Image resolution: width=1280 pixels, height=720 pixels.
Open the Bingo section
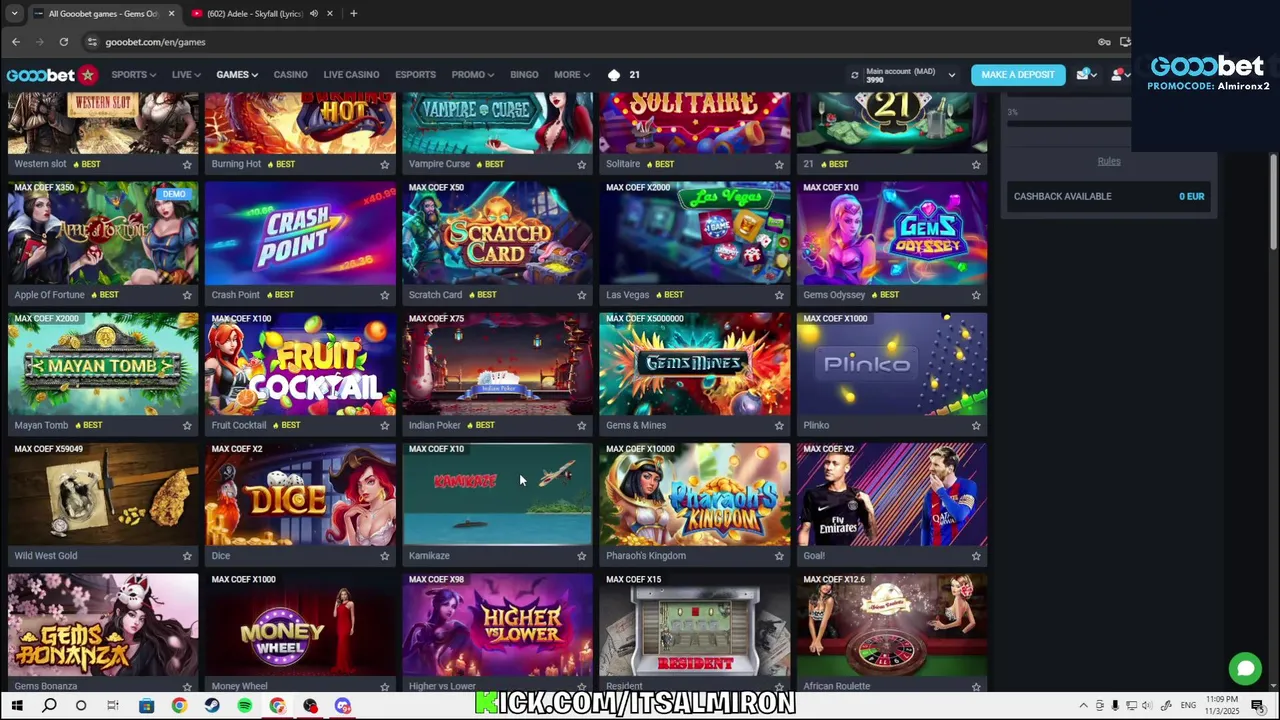point(524,75)
